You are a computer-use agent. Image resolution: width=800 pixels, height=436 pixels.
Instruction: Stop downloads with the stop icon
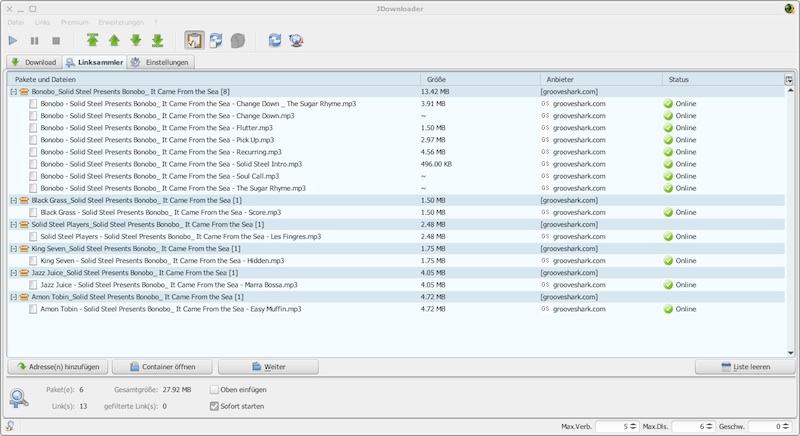point(56,40)
